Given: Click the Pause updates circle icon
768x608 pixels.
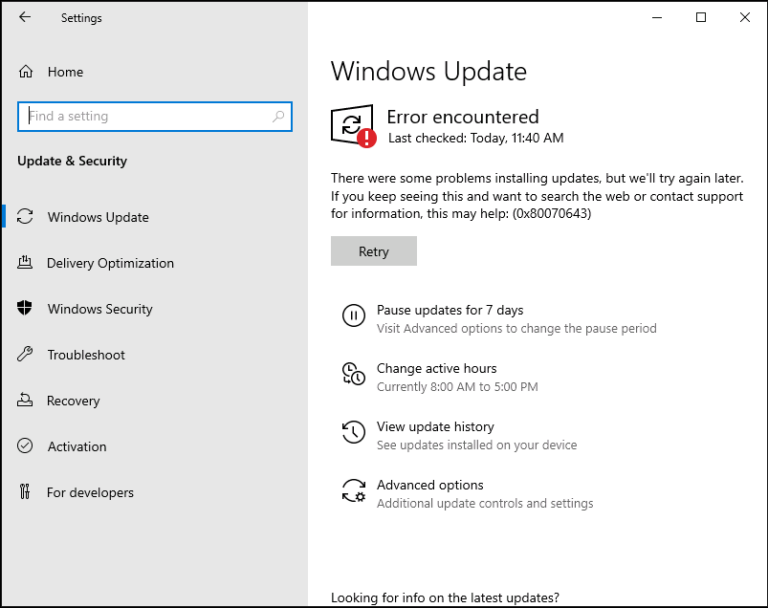Looking at the screenshot, I should 353,317.
